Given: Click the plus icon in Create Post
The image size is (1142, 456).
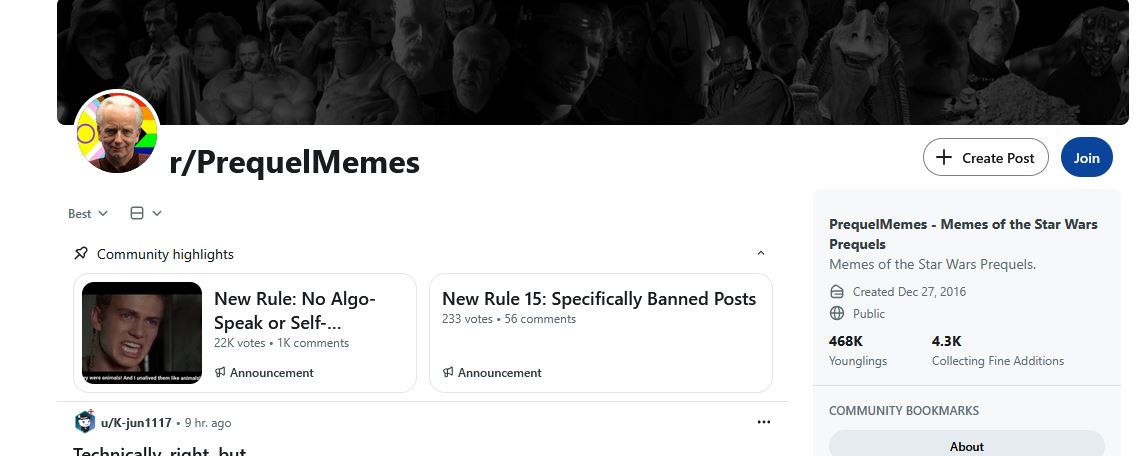Looking at the screenshot, I should click(x=944, y=157).
